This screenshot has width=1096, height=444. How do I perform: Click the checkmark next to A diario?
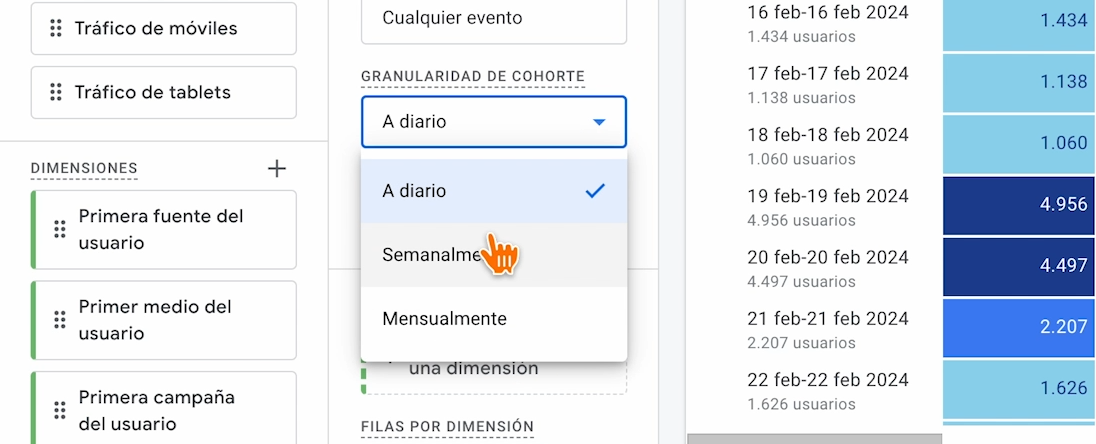(595, 191)
